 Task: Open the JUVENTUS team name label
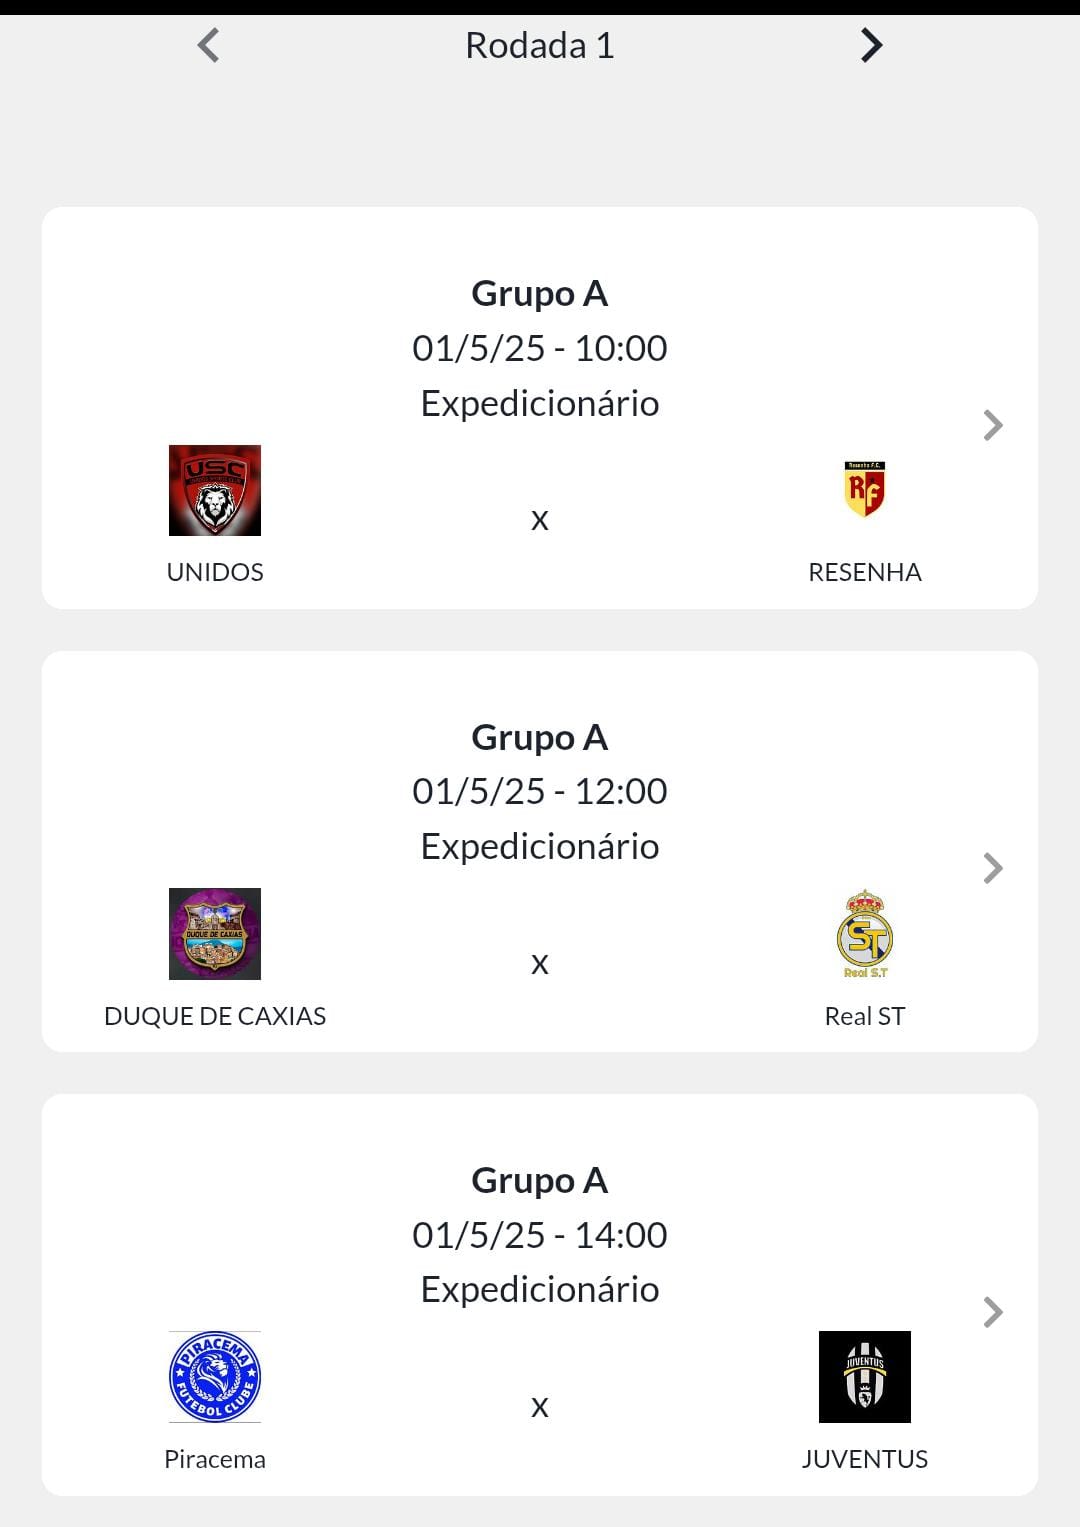pos(865,1459)
